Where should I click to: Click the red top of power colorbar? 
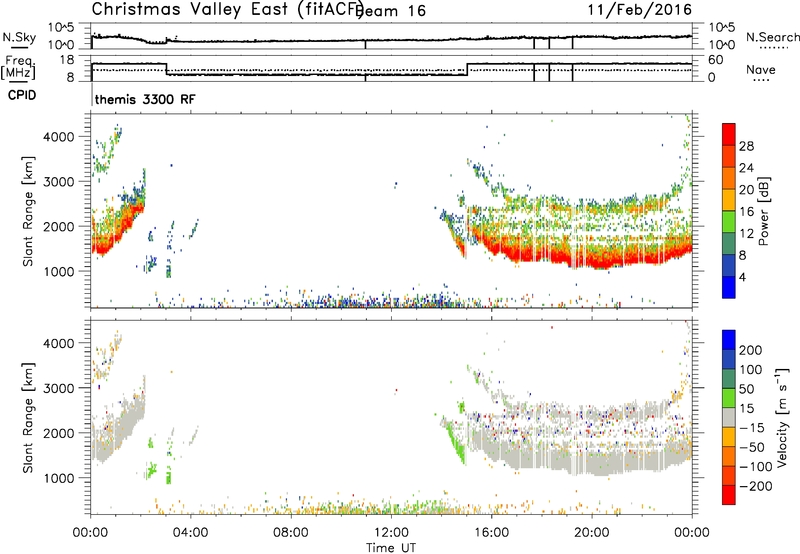pyautogui.click(x=729, y=134)
